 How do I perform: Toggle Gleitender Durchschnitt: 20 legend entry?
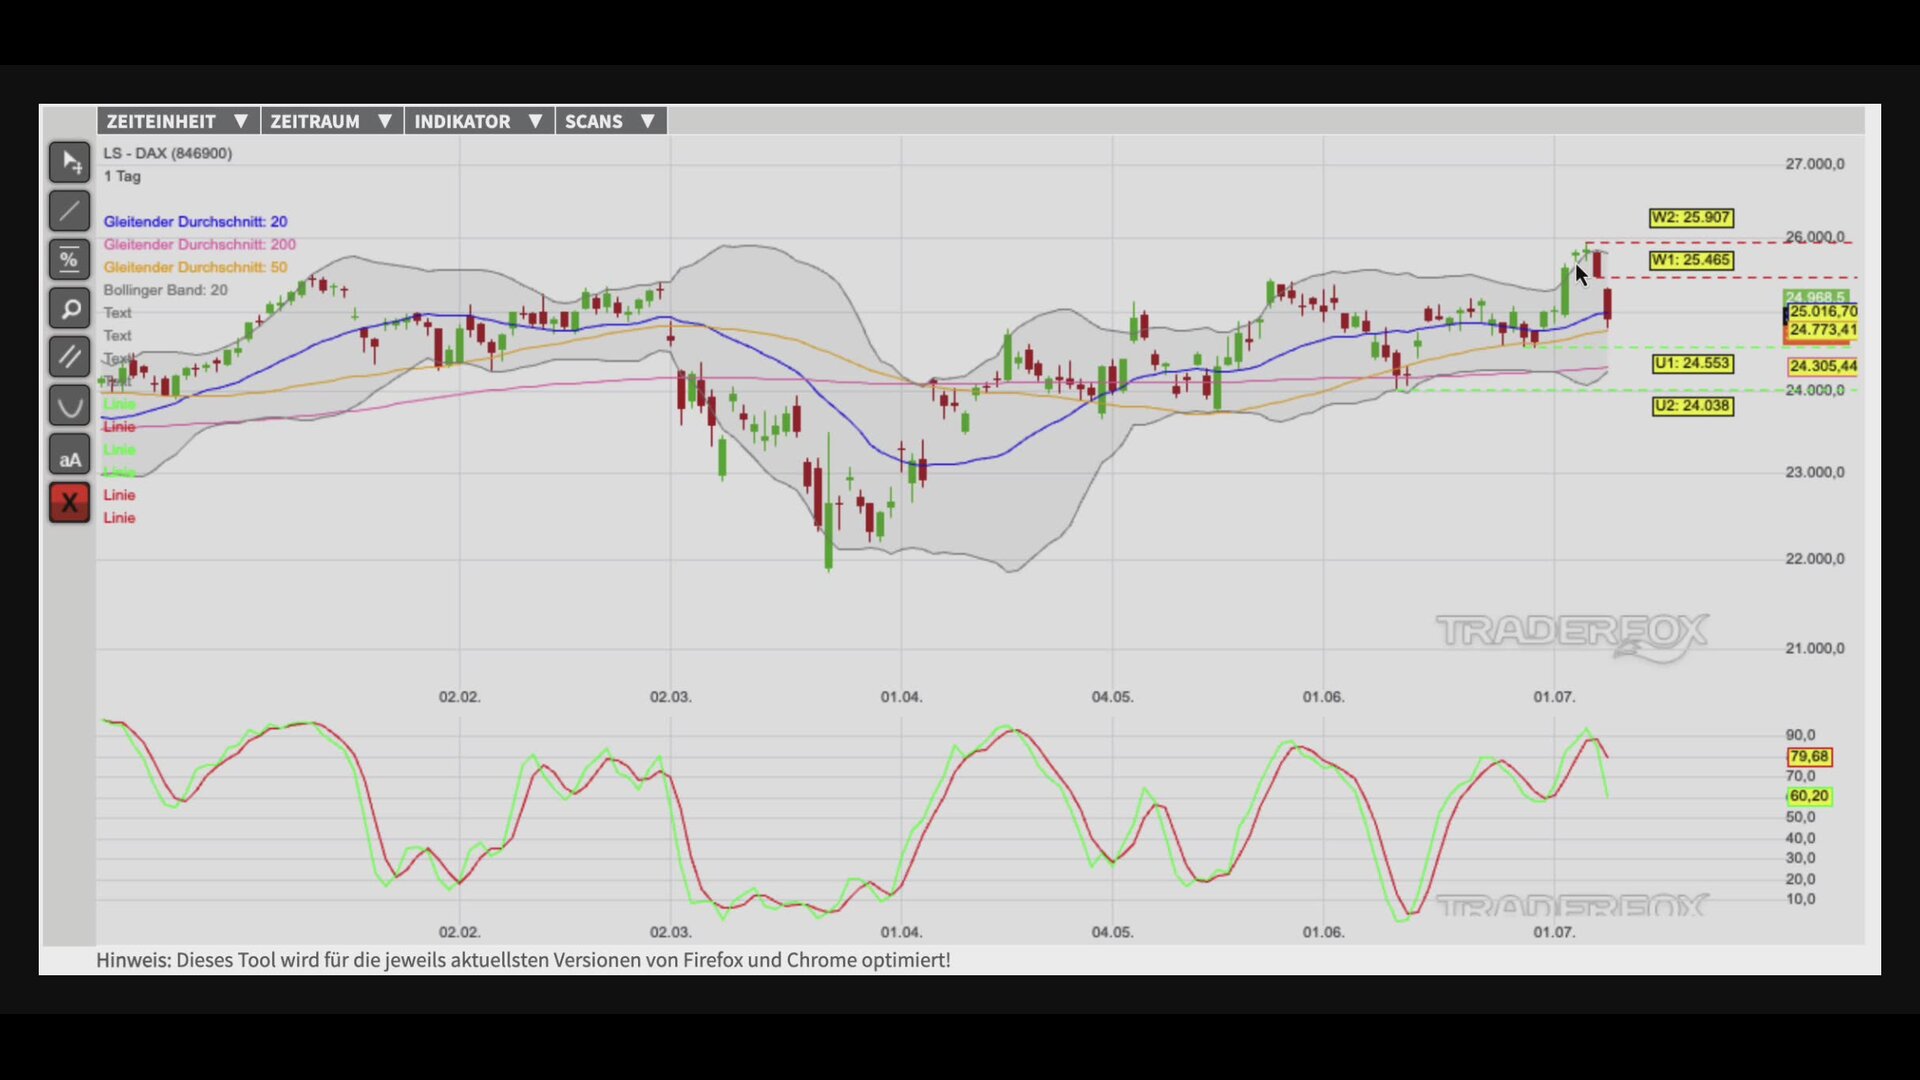click(x=195, y=221)
